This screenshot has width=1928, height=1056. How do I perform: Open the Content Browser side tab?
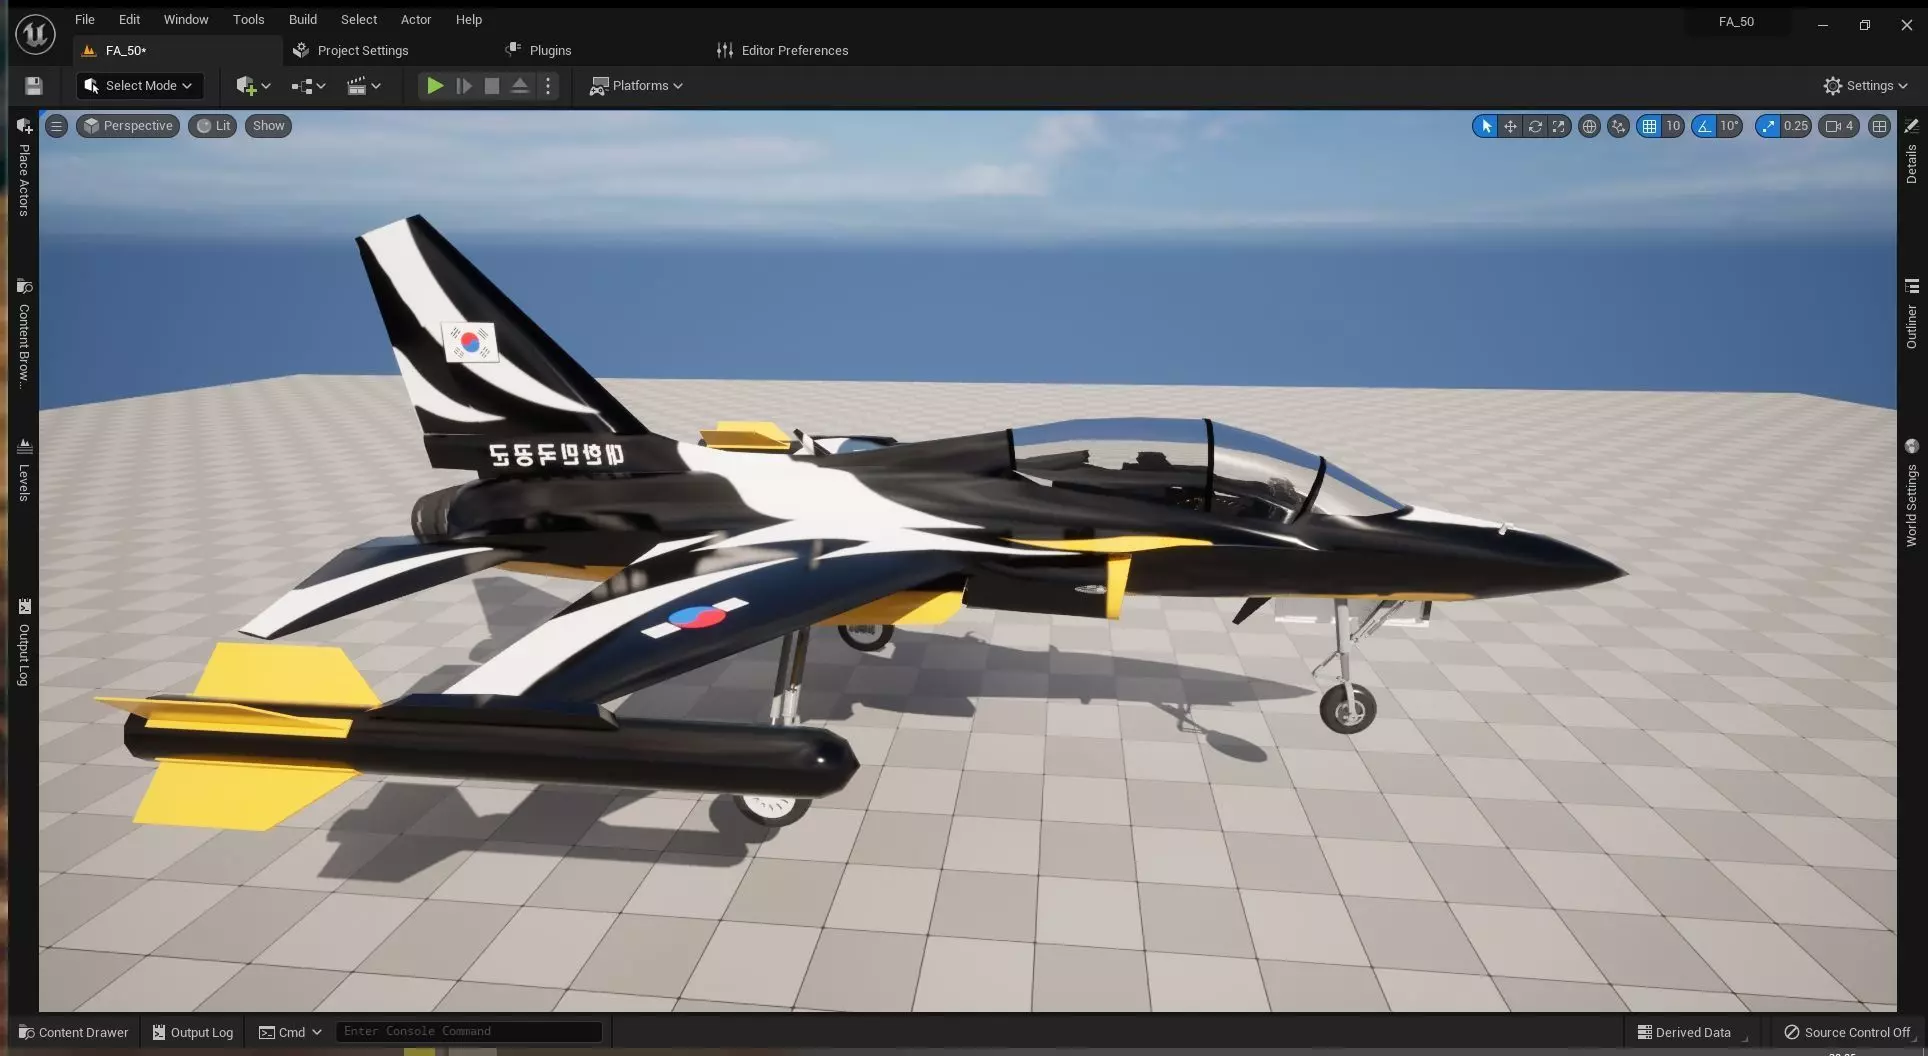pos(24,333)
